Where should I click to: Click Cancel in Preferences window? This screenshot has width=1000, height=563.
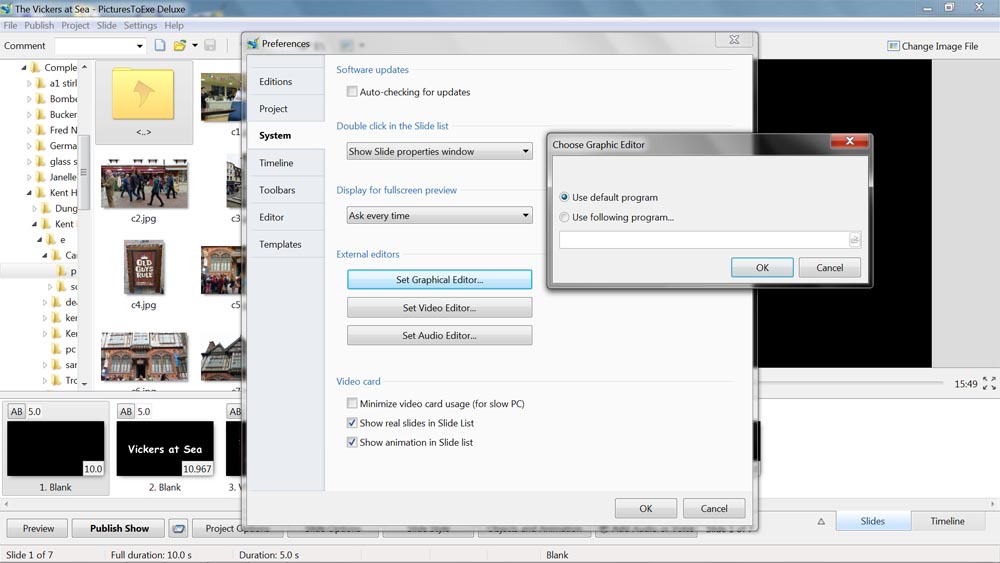[x=714, y=508]
